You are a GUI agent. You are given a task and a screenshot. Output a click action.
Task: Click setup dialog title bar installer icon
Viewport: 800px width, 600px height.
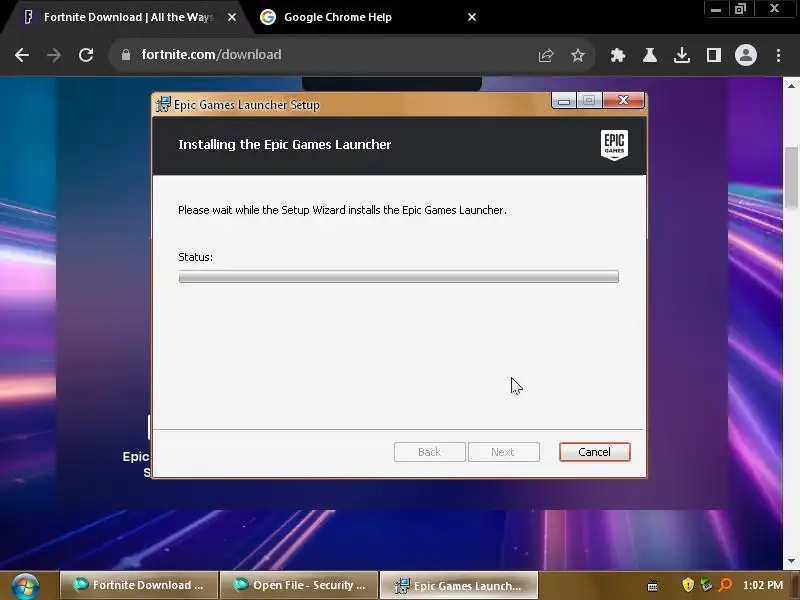[163, 104]
